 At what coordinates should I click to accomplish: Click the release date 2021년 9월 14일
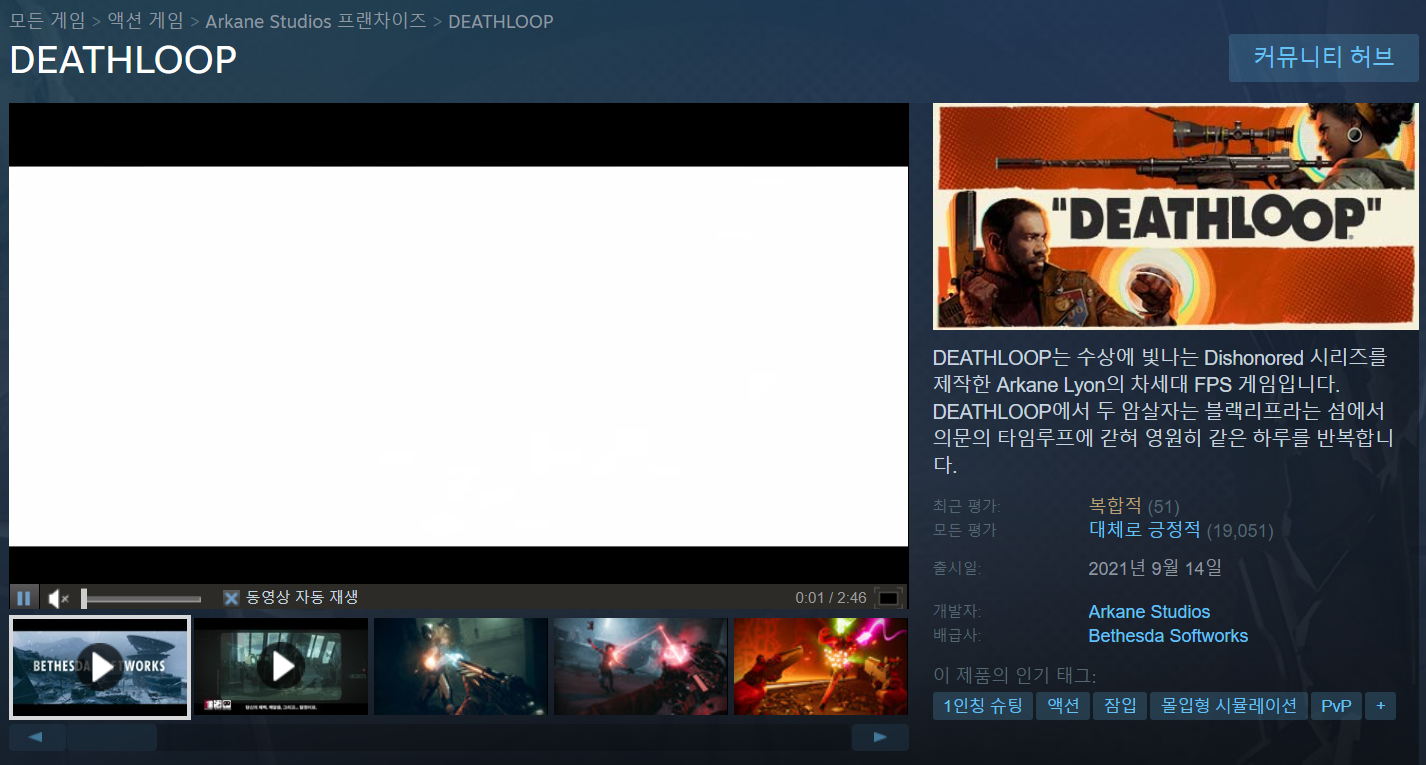[x=1155, y=569]
